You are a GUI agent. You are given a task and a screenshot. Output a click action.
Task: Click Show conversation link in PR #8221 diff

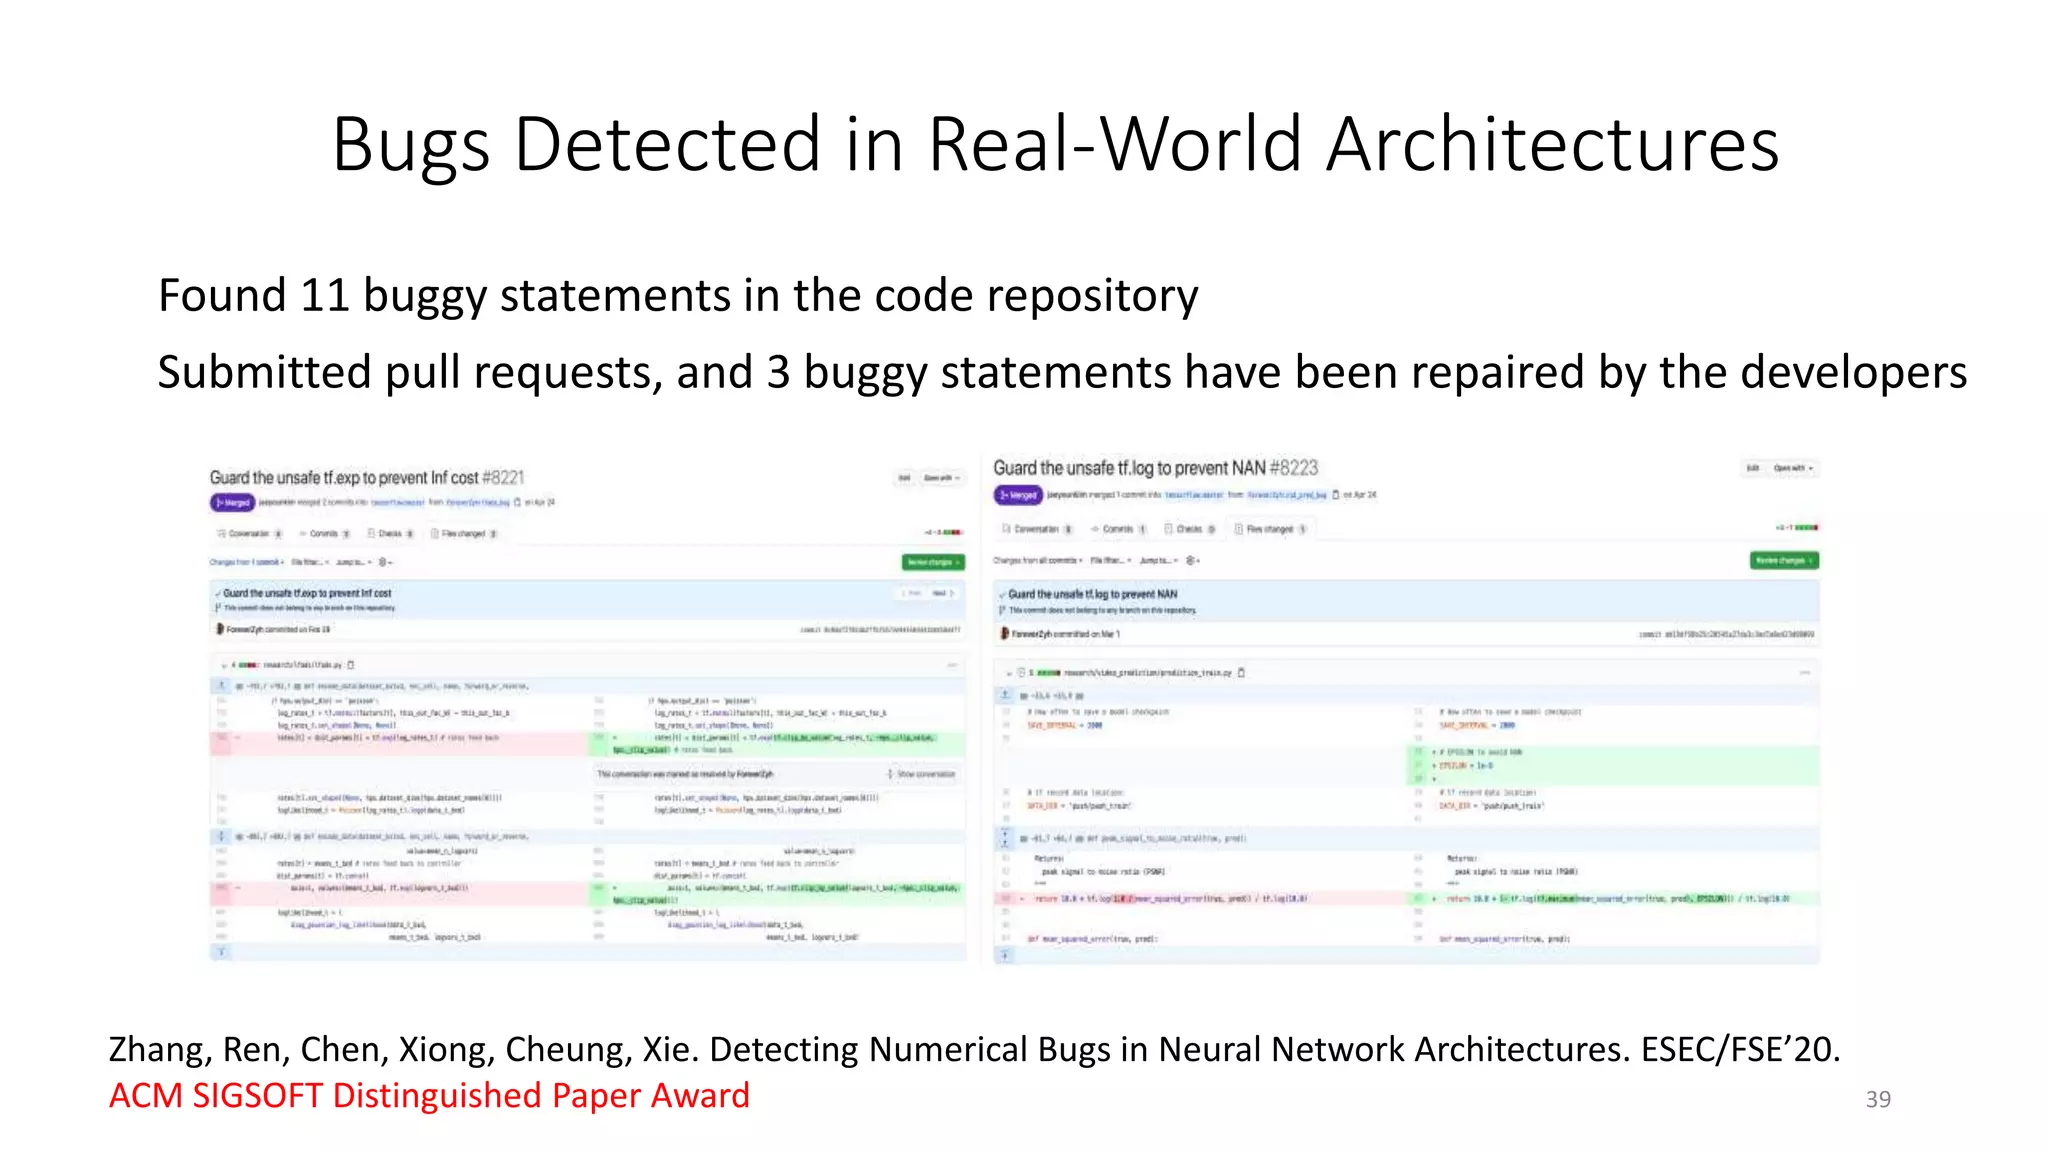coord(922,774)
